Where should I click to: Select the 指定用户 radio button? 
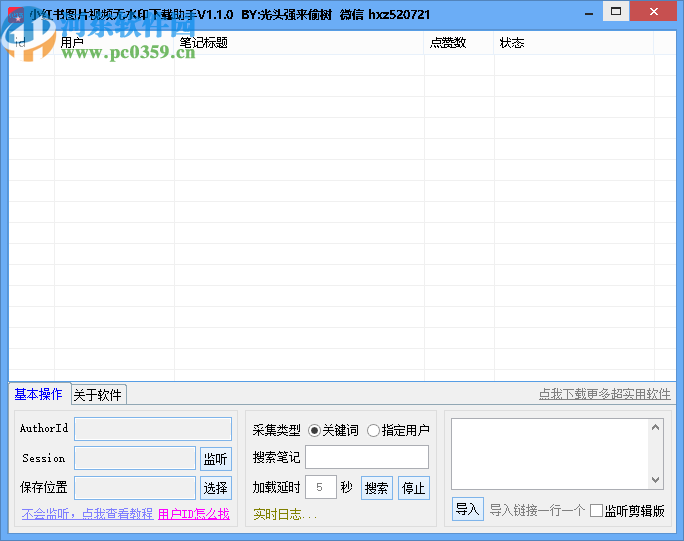(x=398, y=431)
